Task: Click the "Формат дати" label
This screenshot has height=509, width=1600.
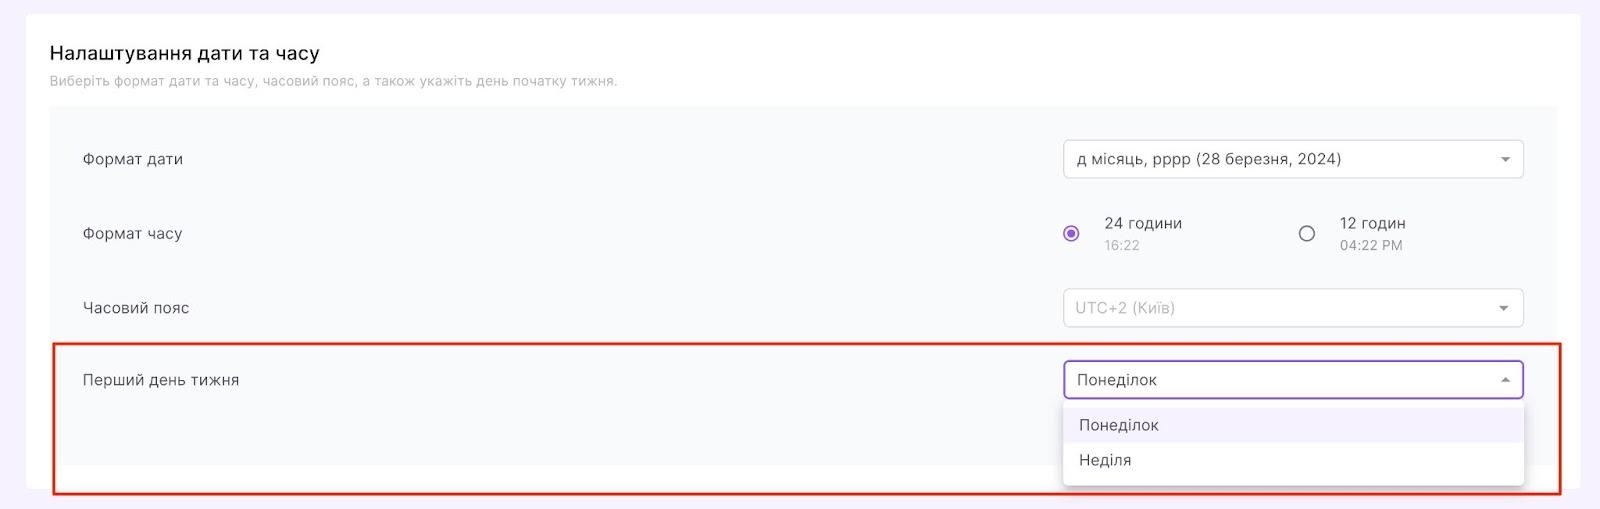Action: pos(133,159)
